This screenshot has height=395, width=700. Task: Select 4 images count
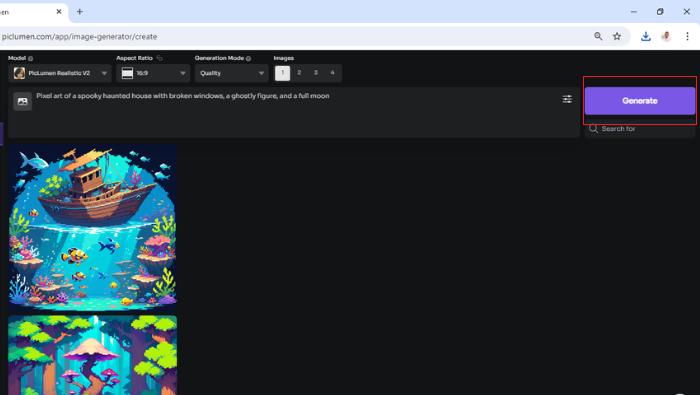tap(332, 73)
